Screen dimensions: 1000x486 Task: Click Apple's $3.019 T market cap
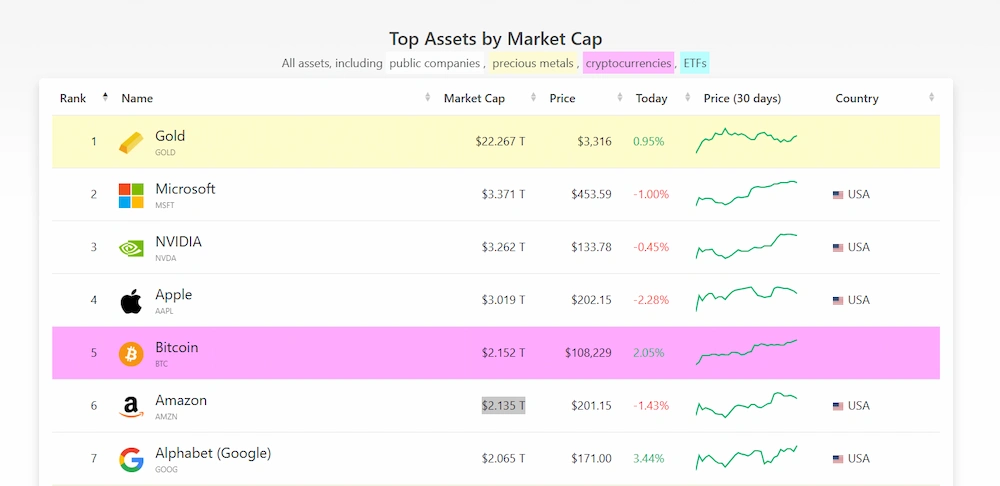(x=503, y=300)
